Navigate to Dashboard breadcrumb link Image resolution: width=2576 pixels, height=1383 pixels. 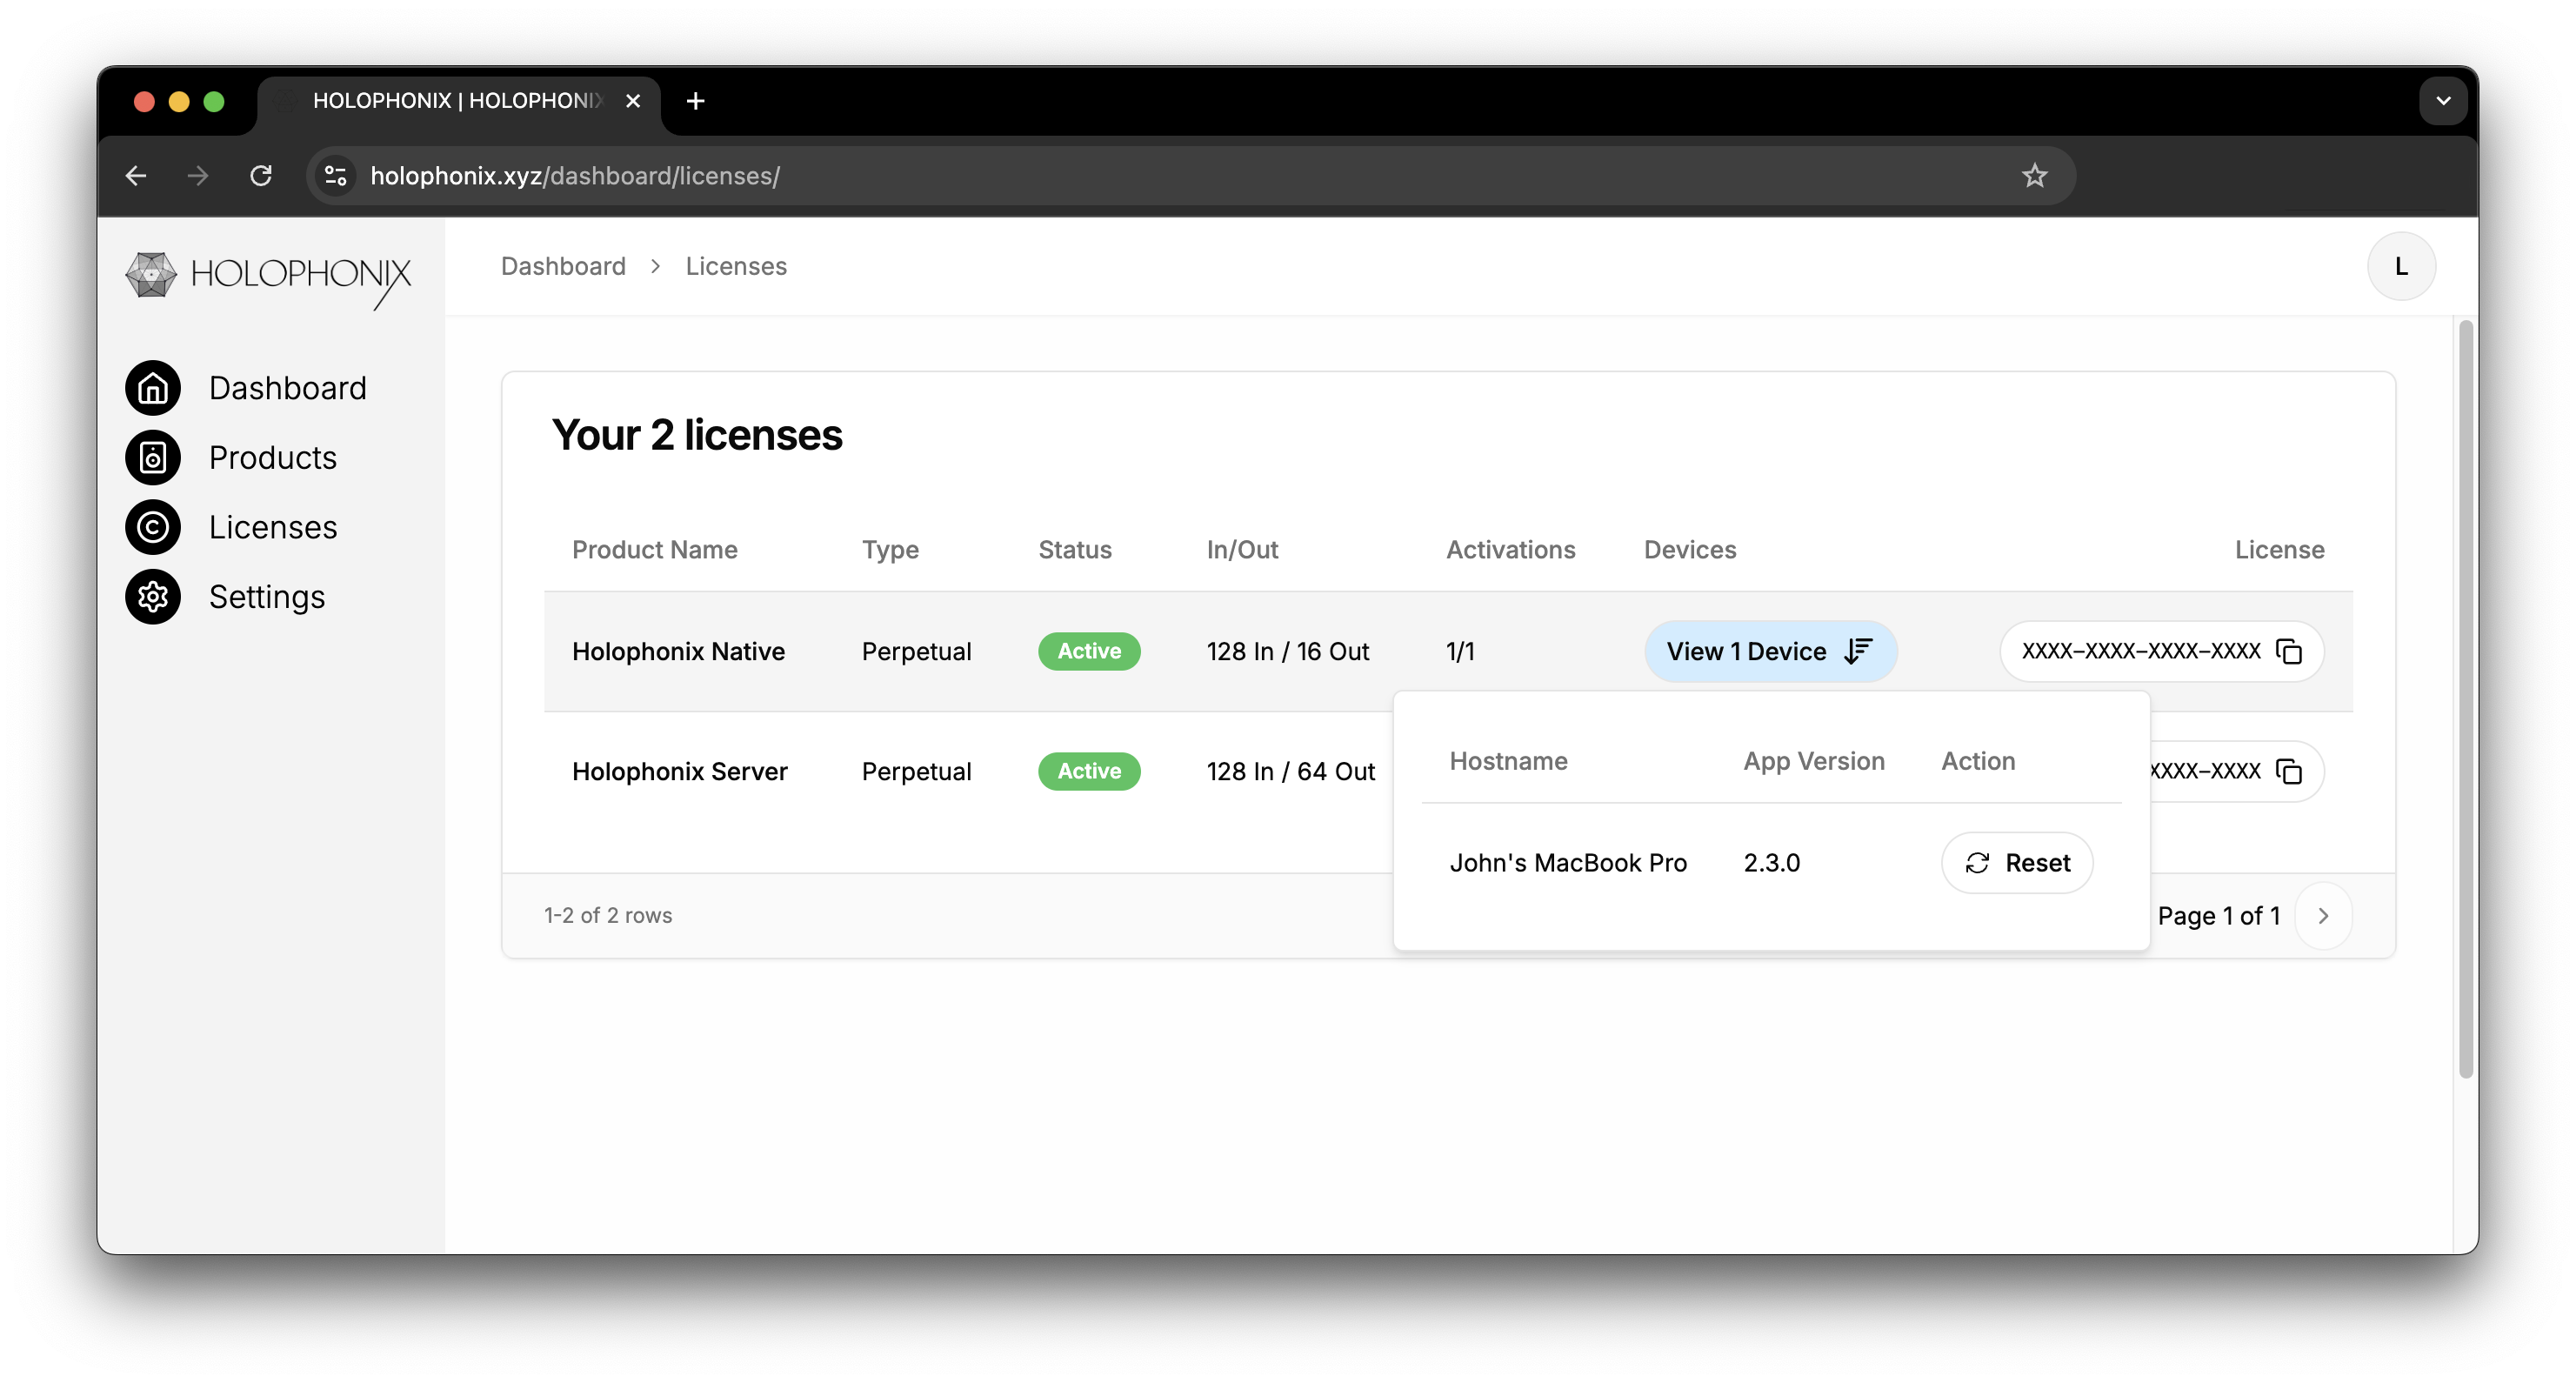[563, 267]
